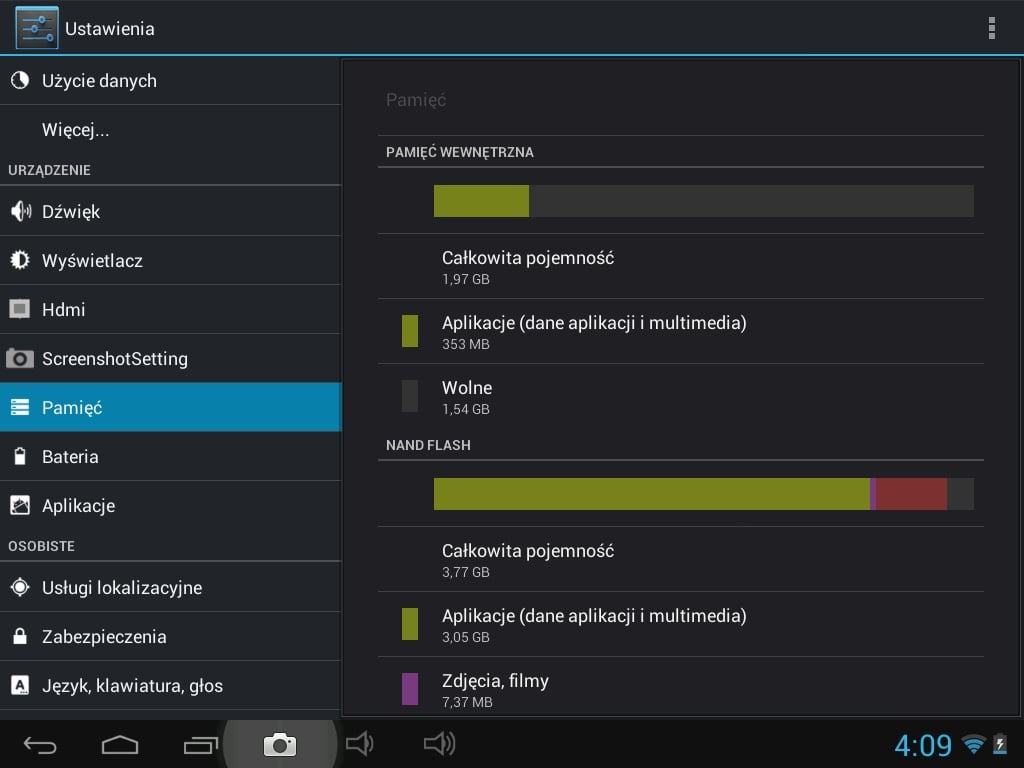Open Aplikacje entry showing 353 MB
Image resolution: width=1024 pixels, height=768 pixels.
click(680, 331)
